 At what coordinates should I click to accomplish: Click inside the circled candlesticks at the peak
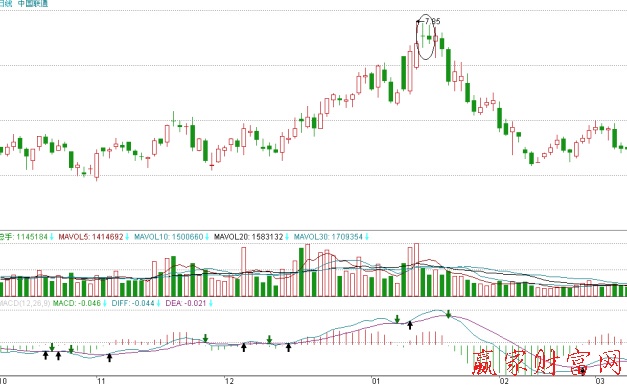pyautogui.click(x=425, y=38)
